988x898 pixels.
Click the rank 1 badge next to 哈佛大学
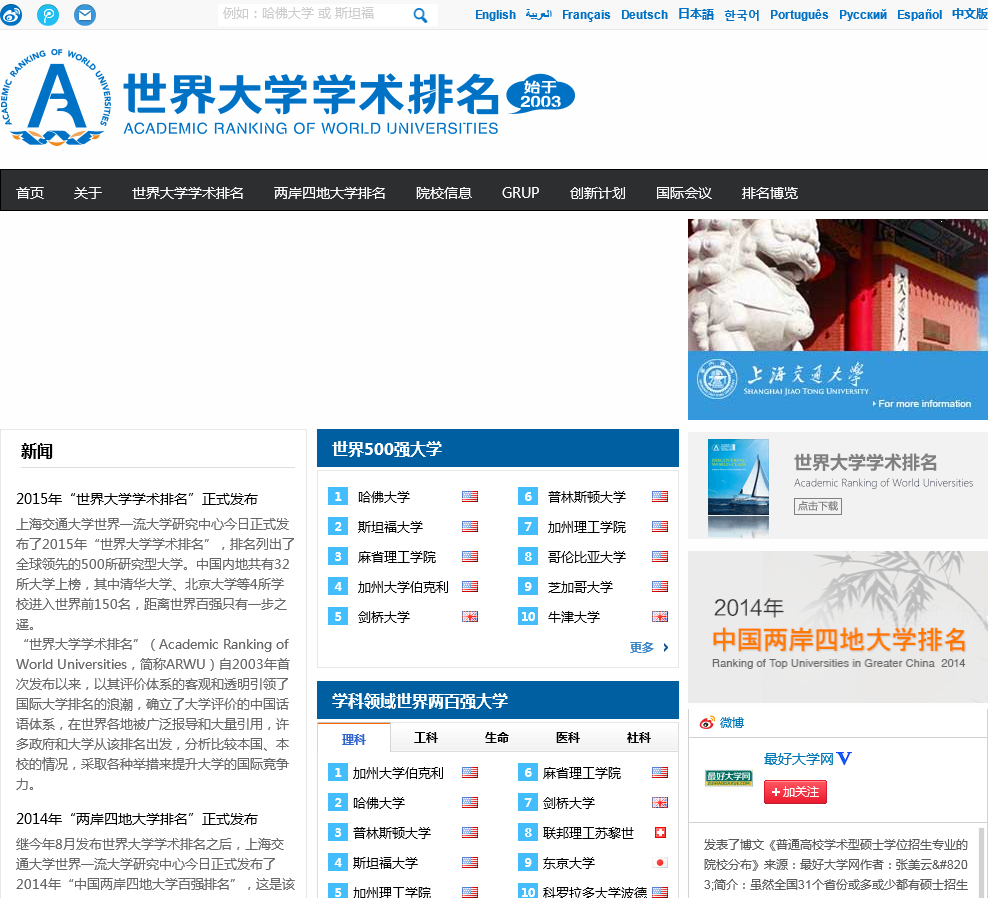pyautogui.click(x=338, y=497)
